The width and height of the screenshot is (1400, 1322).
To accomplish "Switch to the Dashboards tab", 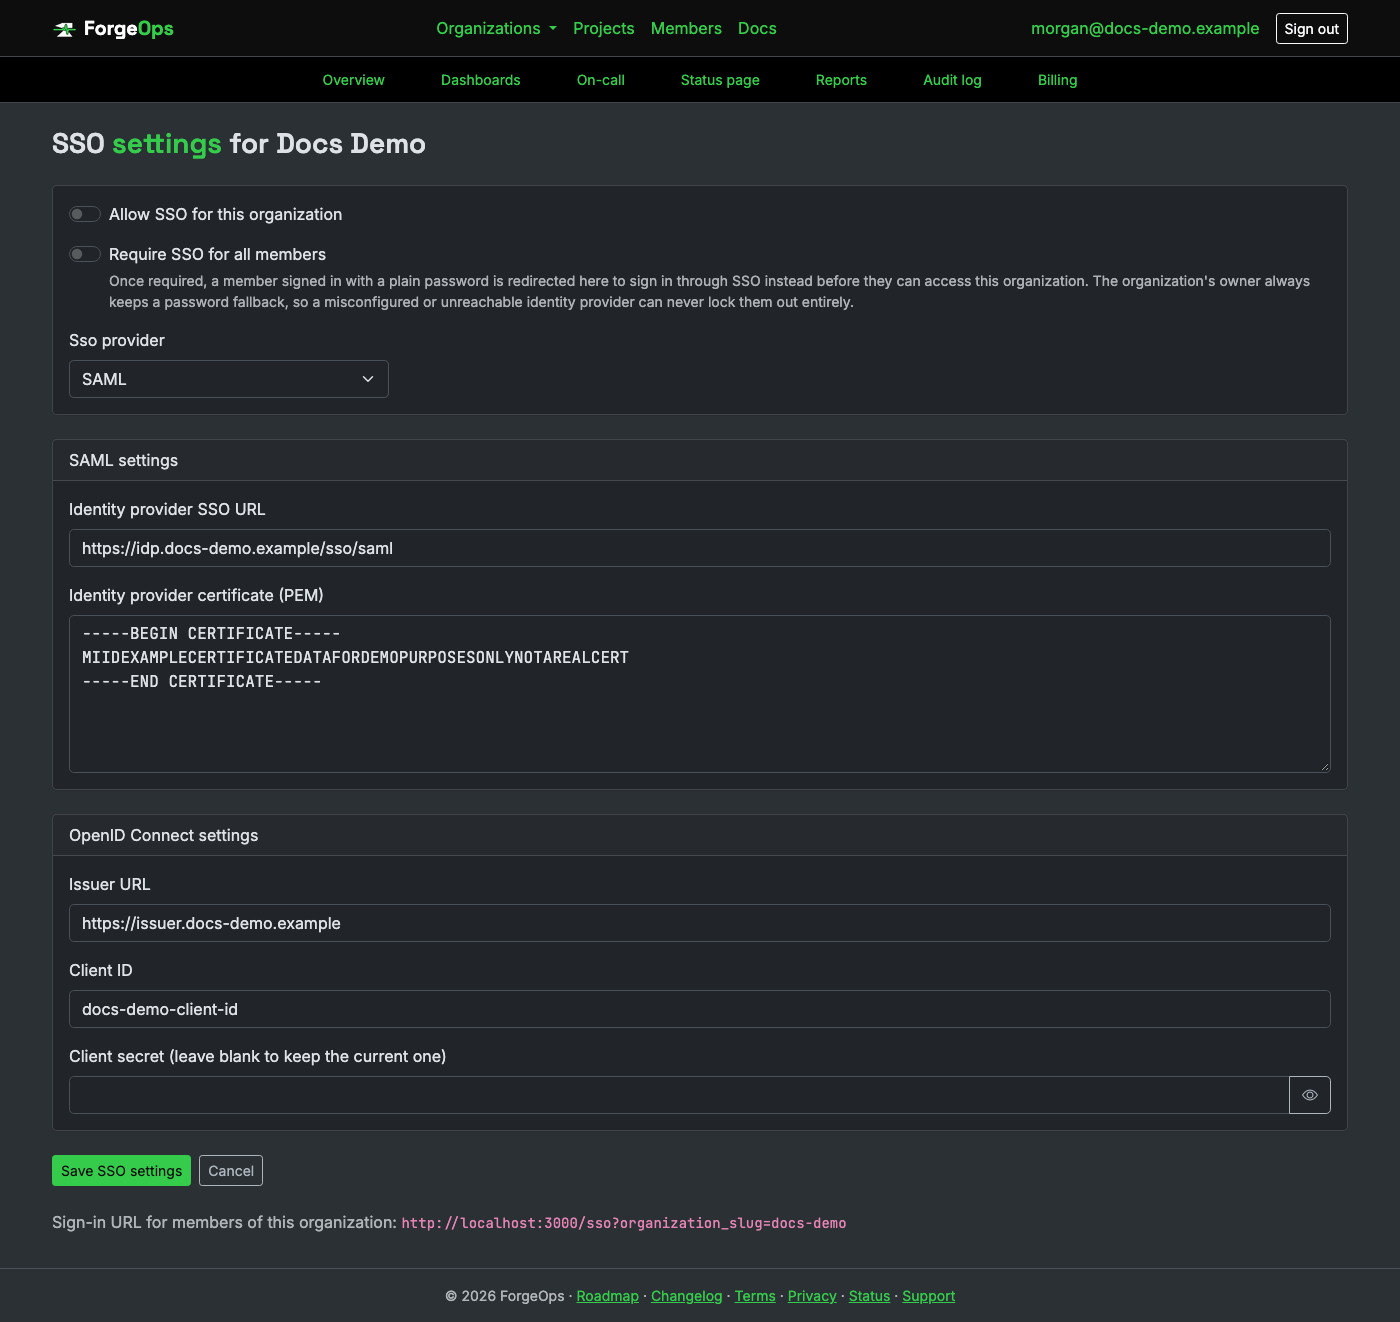I will [480, 80].
